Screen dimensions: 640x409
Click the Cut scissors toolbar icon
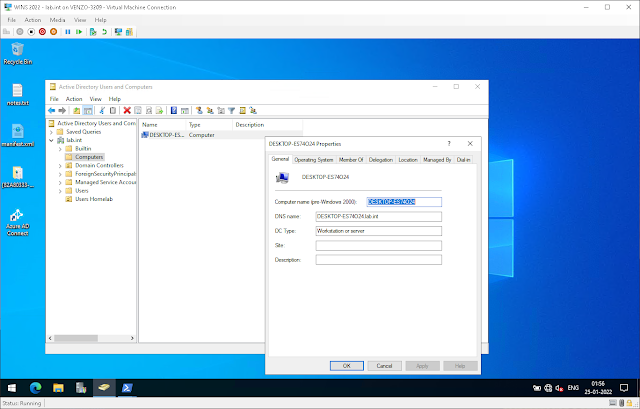coord(102,111)
